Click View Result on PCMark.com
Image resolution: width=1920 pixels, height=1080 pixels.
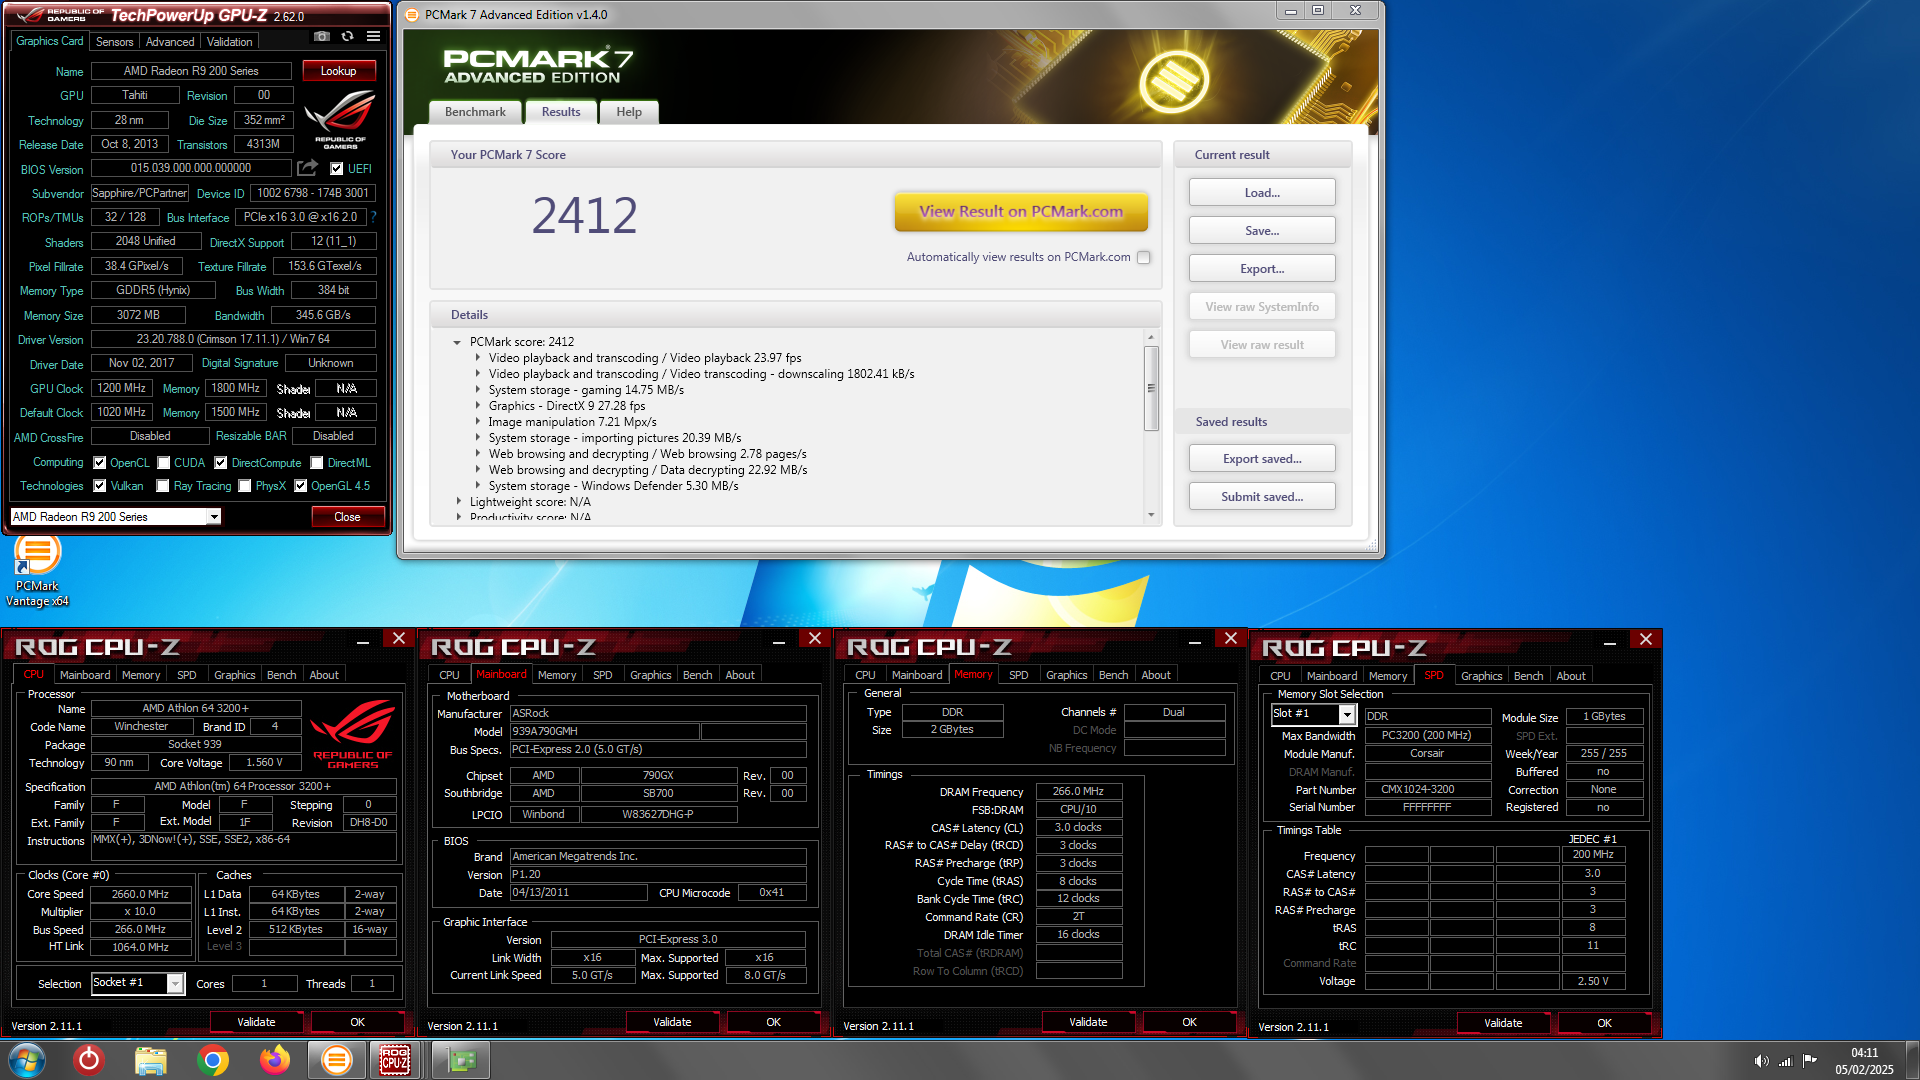coord(1021,212)
